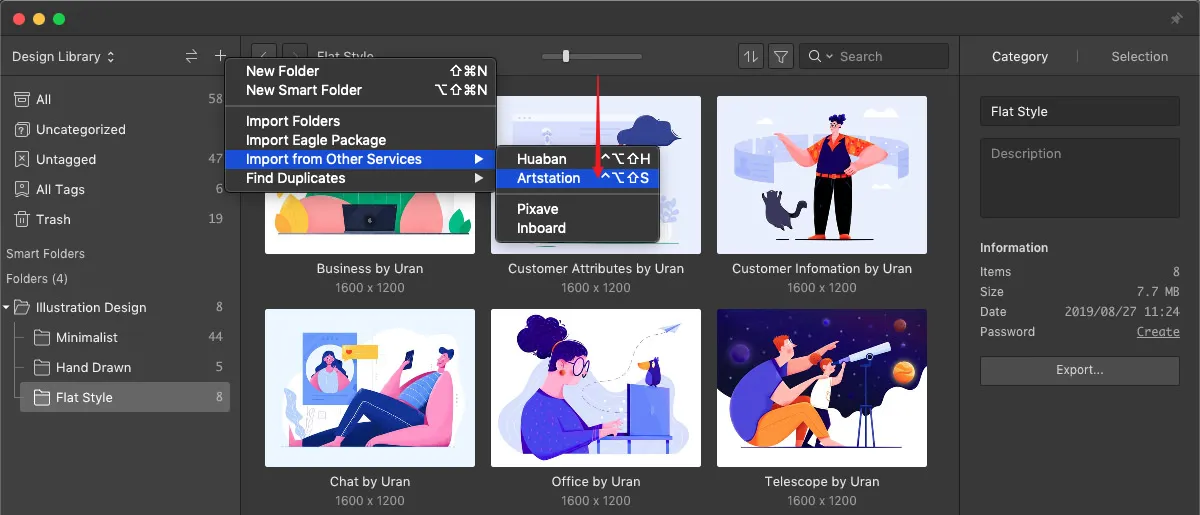Click the Create password link
This screenshot has height=515, width=1200.
click(x=1157, y=332)
